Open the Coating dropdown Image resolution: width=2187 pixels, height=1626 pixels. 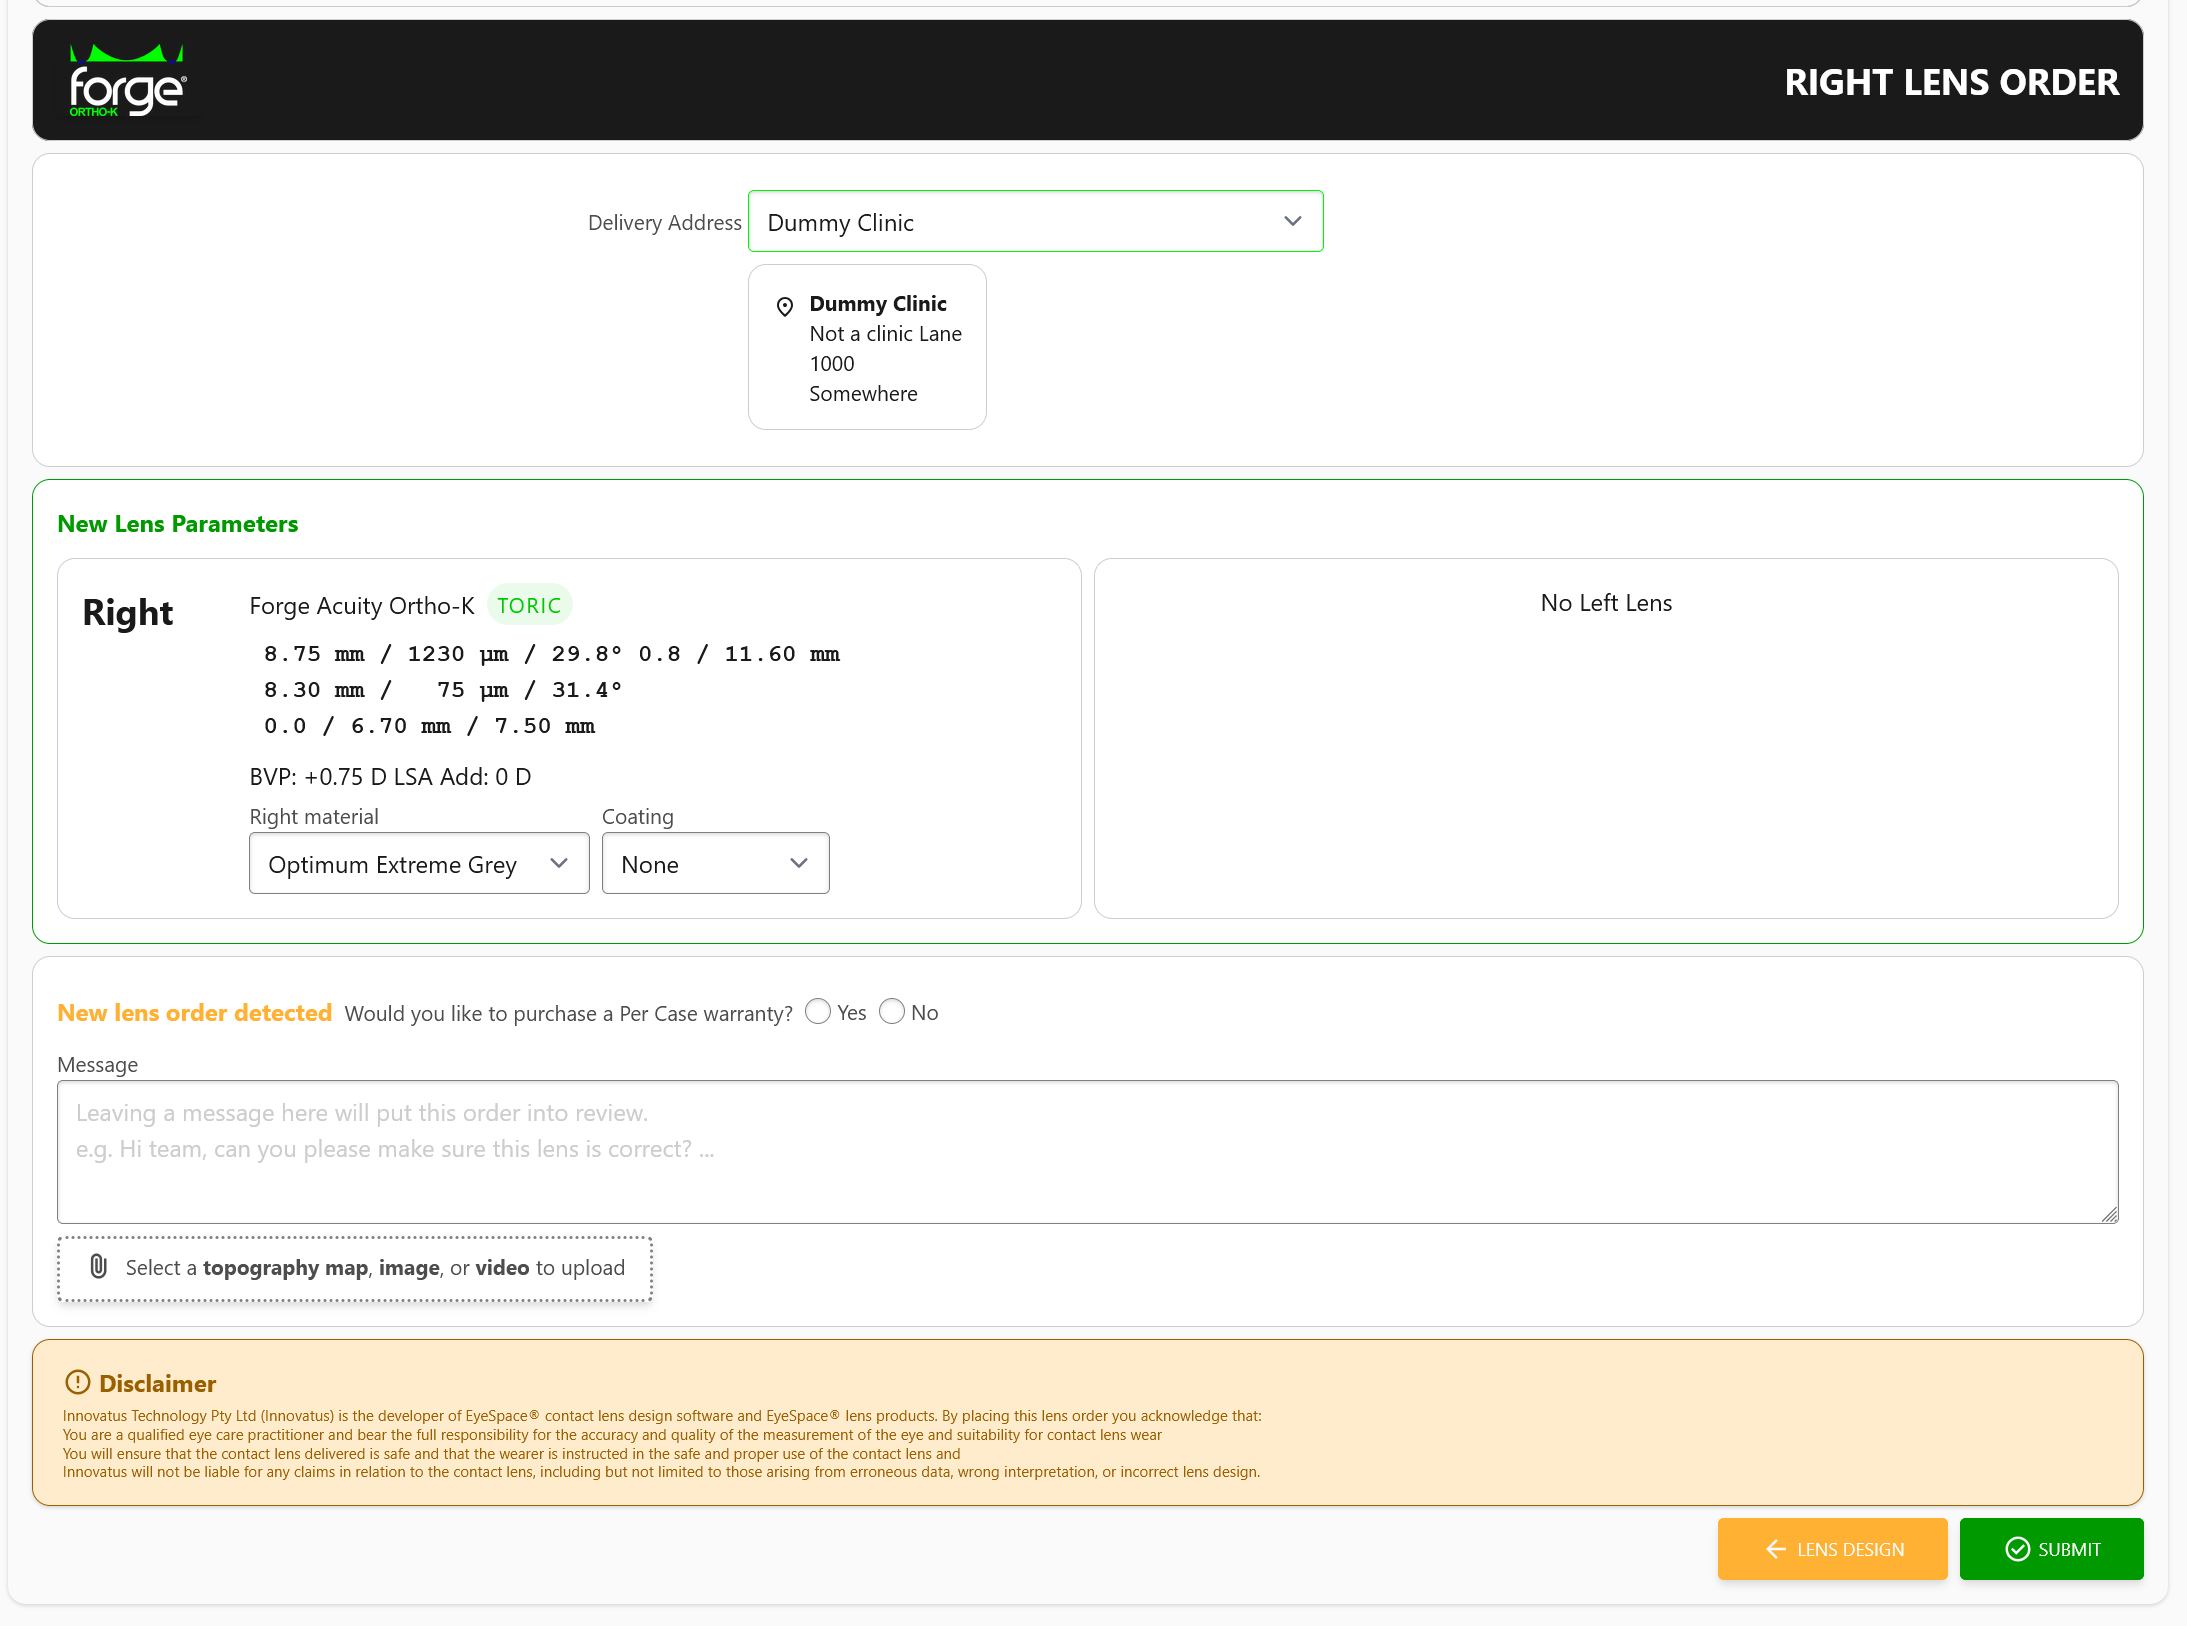pyautogui.click(x=715, y=863)
